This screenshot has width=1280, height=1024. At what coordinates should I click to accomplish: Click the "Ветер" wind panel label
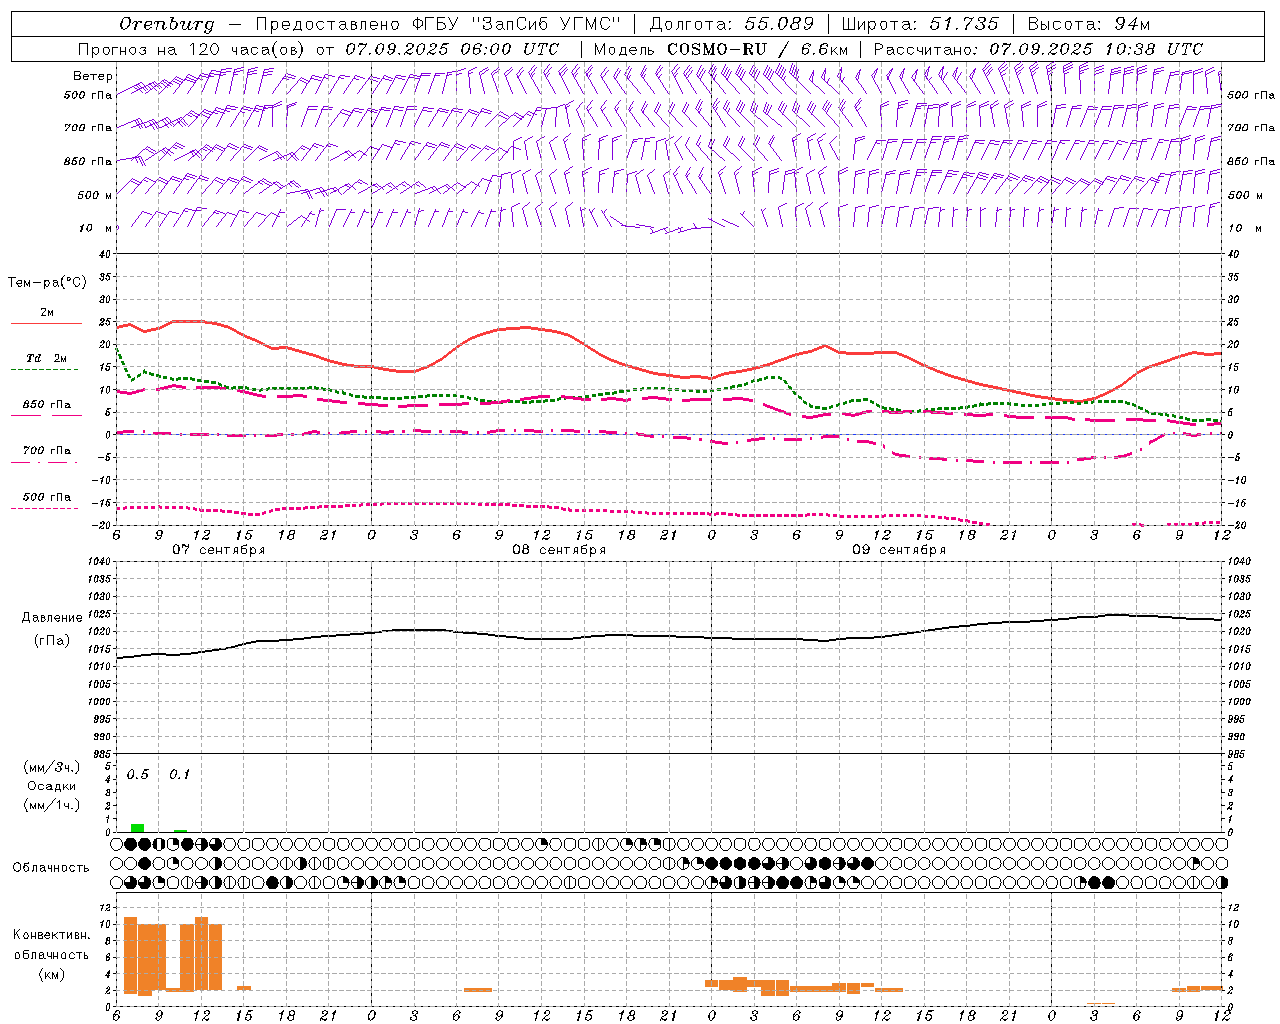pyautogui.click(x=93, y=76)
